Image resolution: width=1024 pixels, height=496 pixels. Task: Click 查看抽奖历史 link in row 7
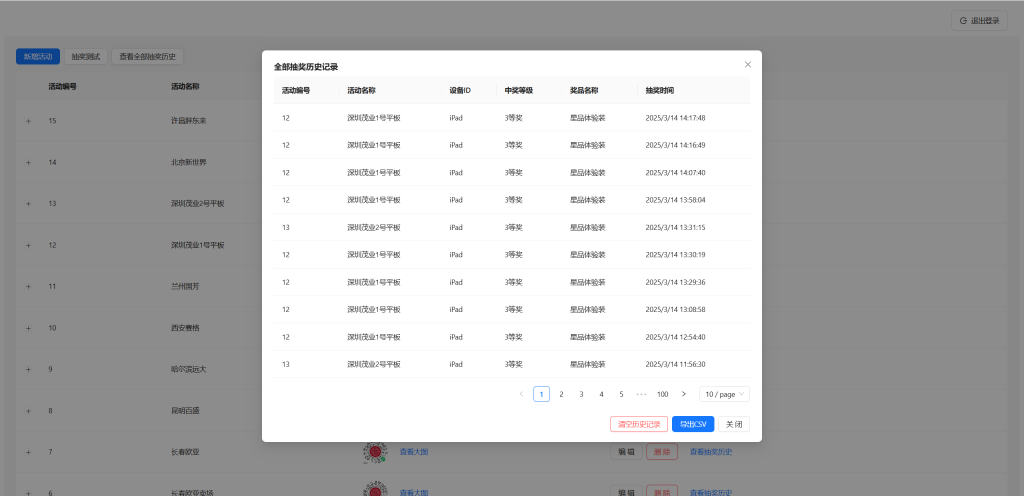click(x=711, y=452)
